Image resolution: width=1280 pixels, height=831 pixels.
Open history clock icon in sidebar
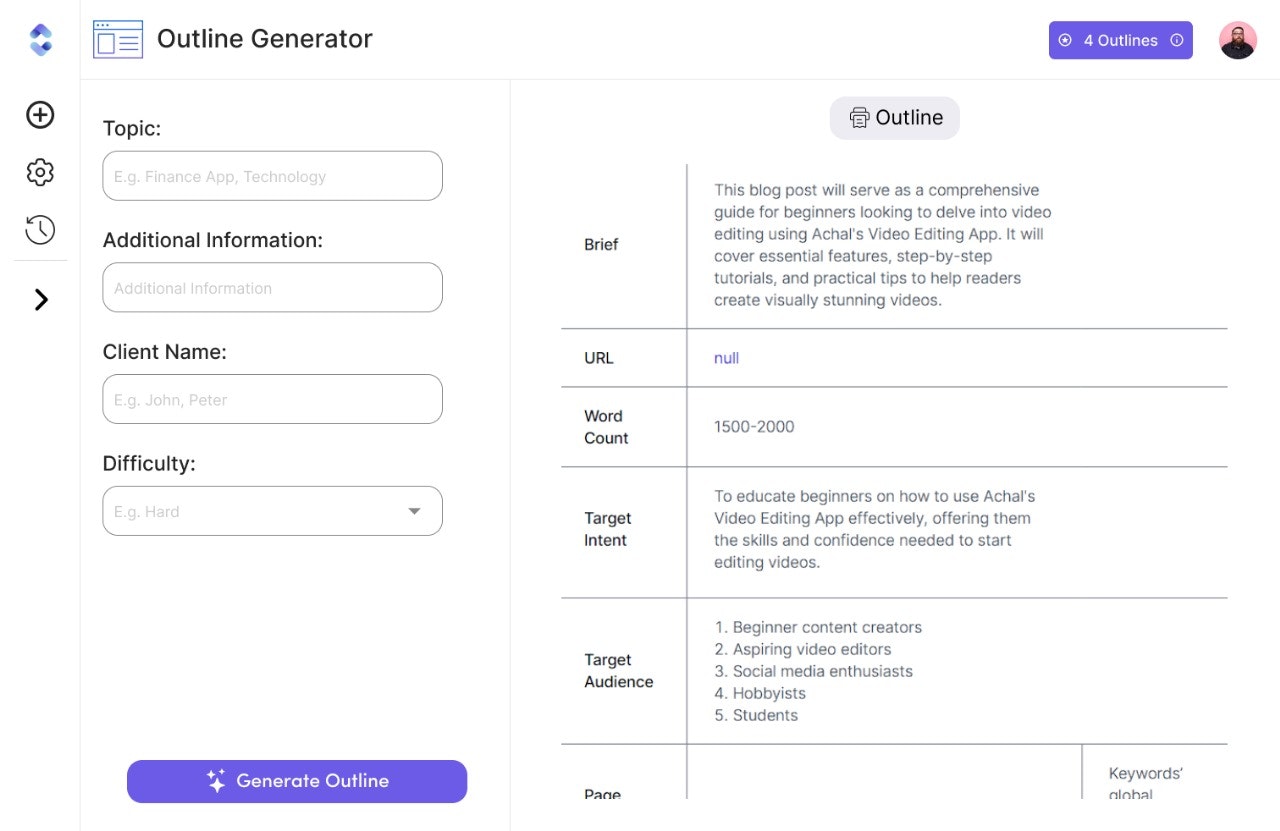[x=40, y=230]
